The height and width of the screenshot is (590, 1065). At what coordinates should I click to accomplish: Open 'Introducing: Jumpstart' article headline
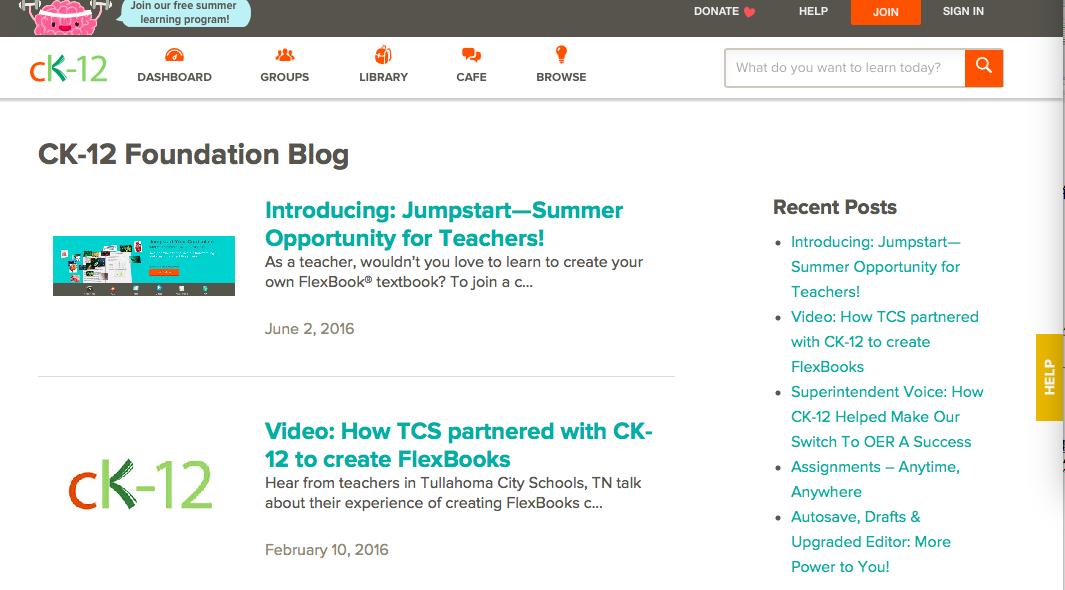[x=444, y=224]
